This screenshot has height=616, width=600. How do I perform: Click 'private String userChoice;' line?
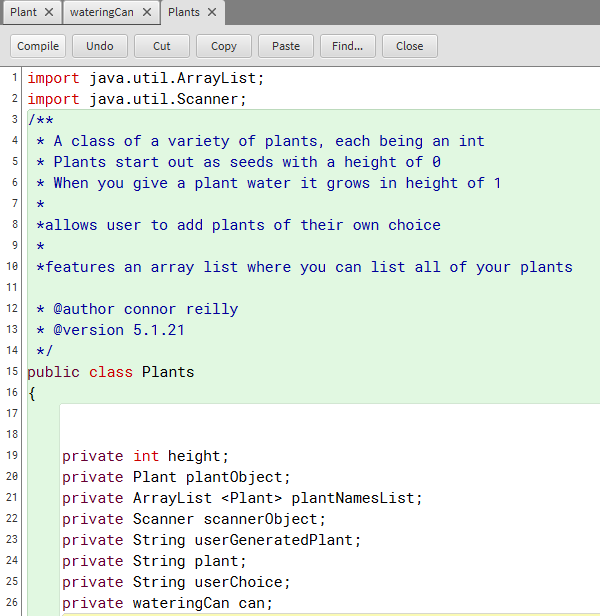pyautogui.click(x=176, y=582)
